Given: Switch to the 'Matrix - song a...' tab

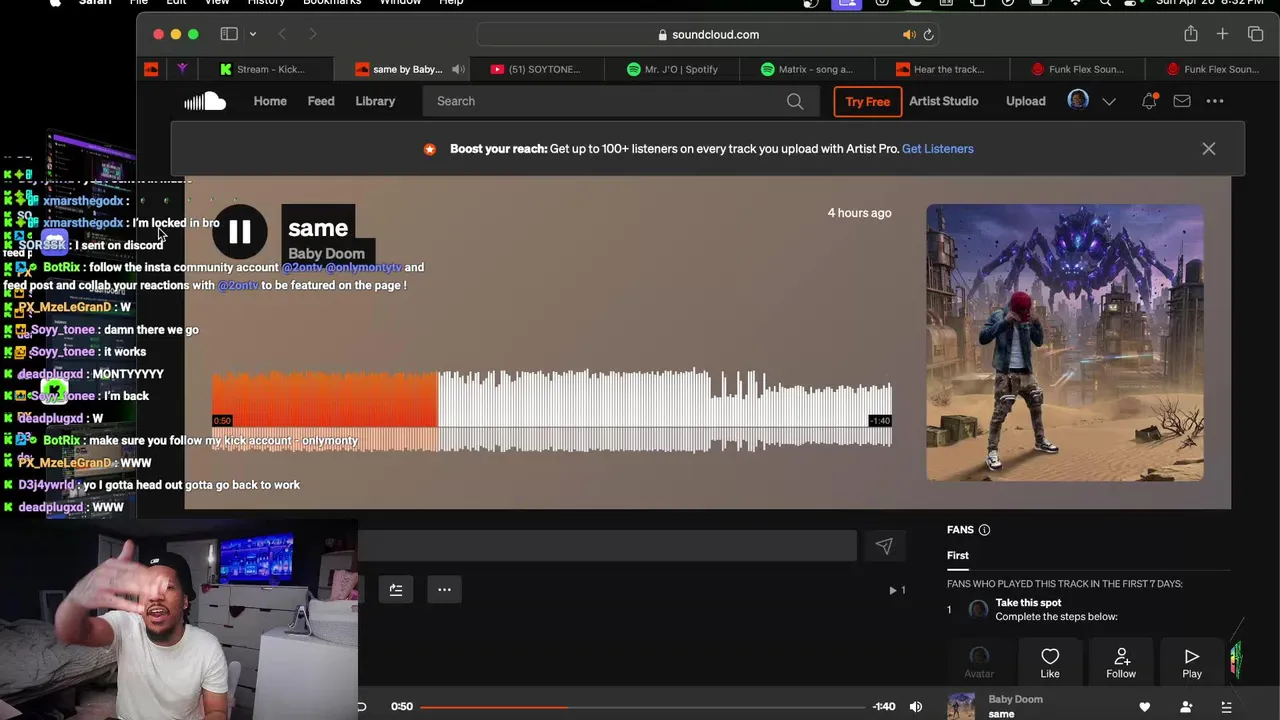Looking at the screenshot, I should 807,69.
